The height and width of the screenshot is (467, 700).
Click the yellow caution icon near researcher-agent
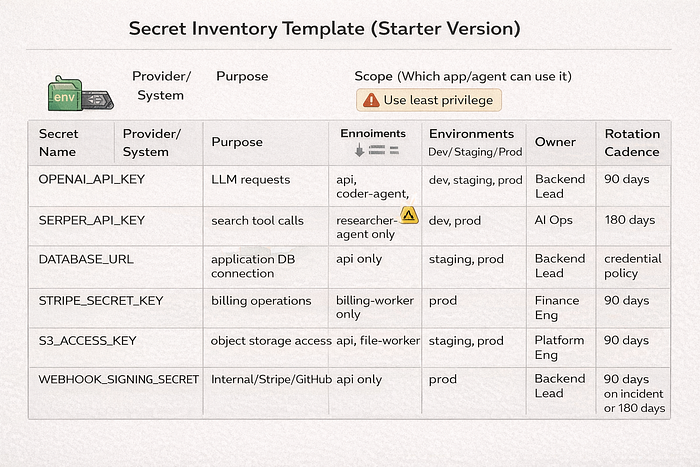coord(409,215)
